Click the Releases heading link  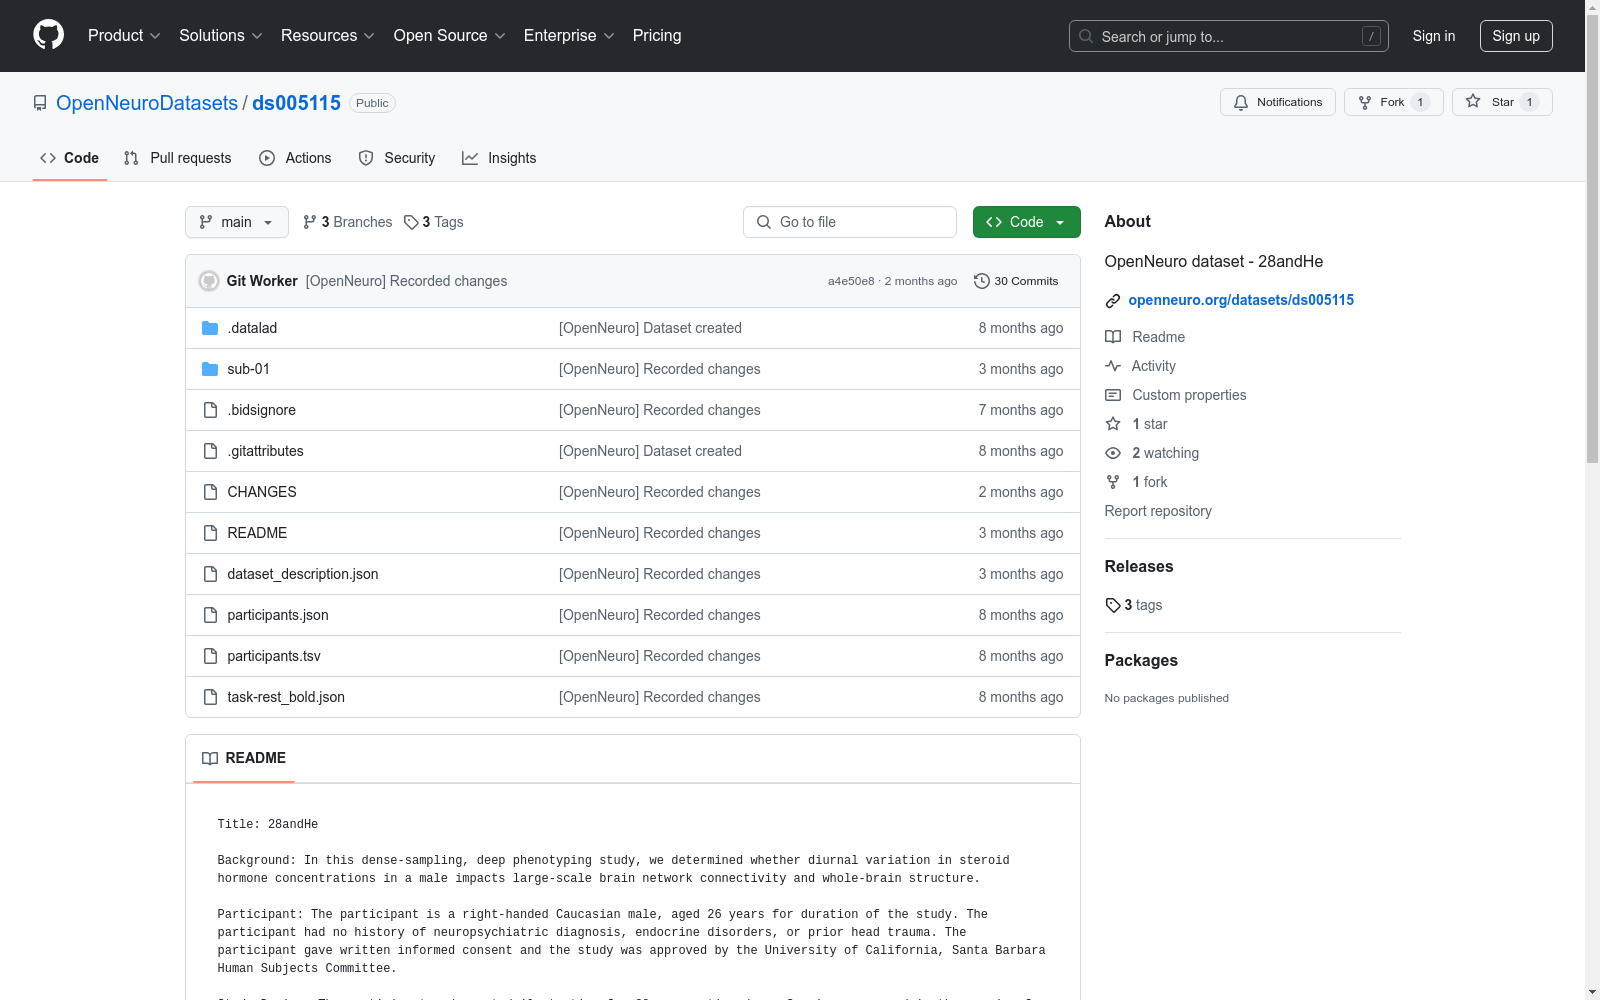point(1139,566)
